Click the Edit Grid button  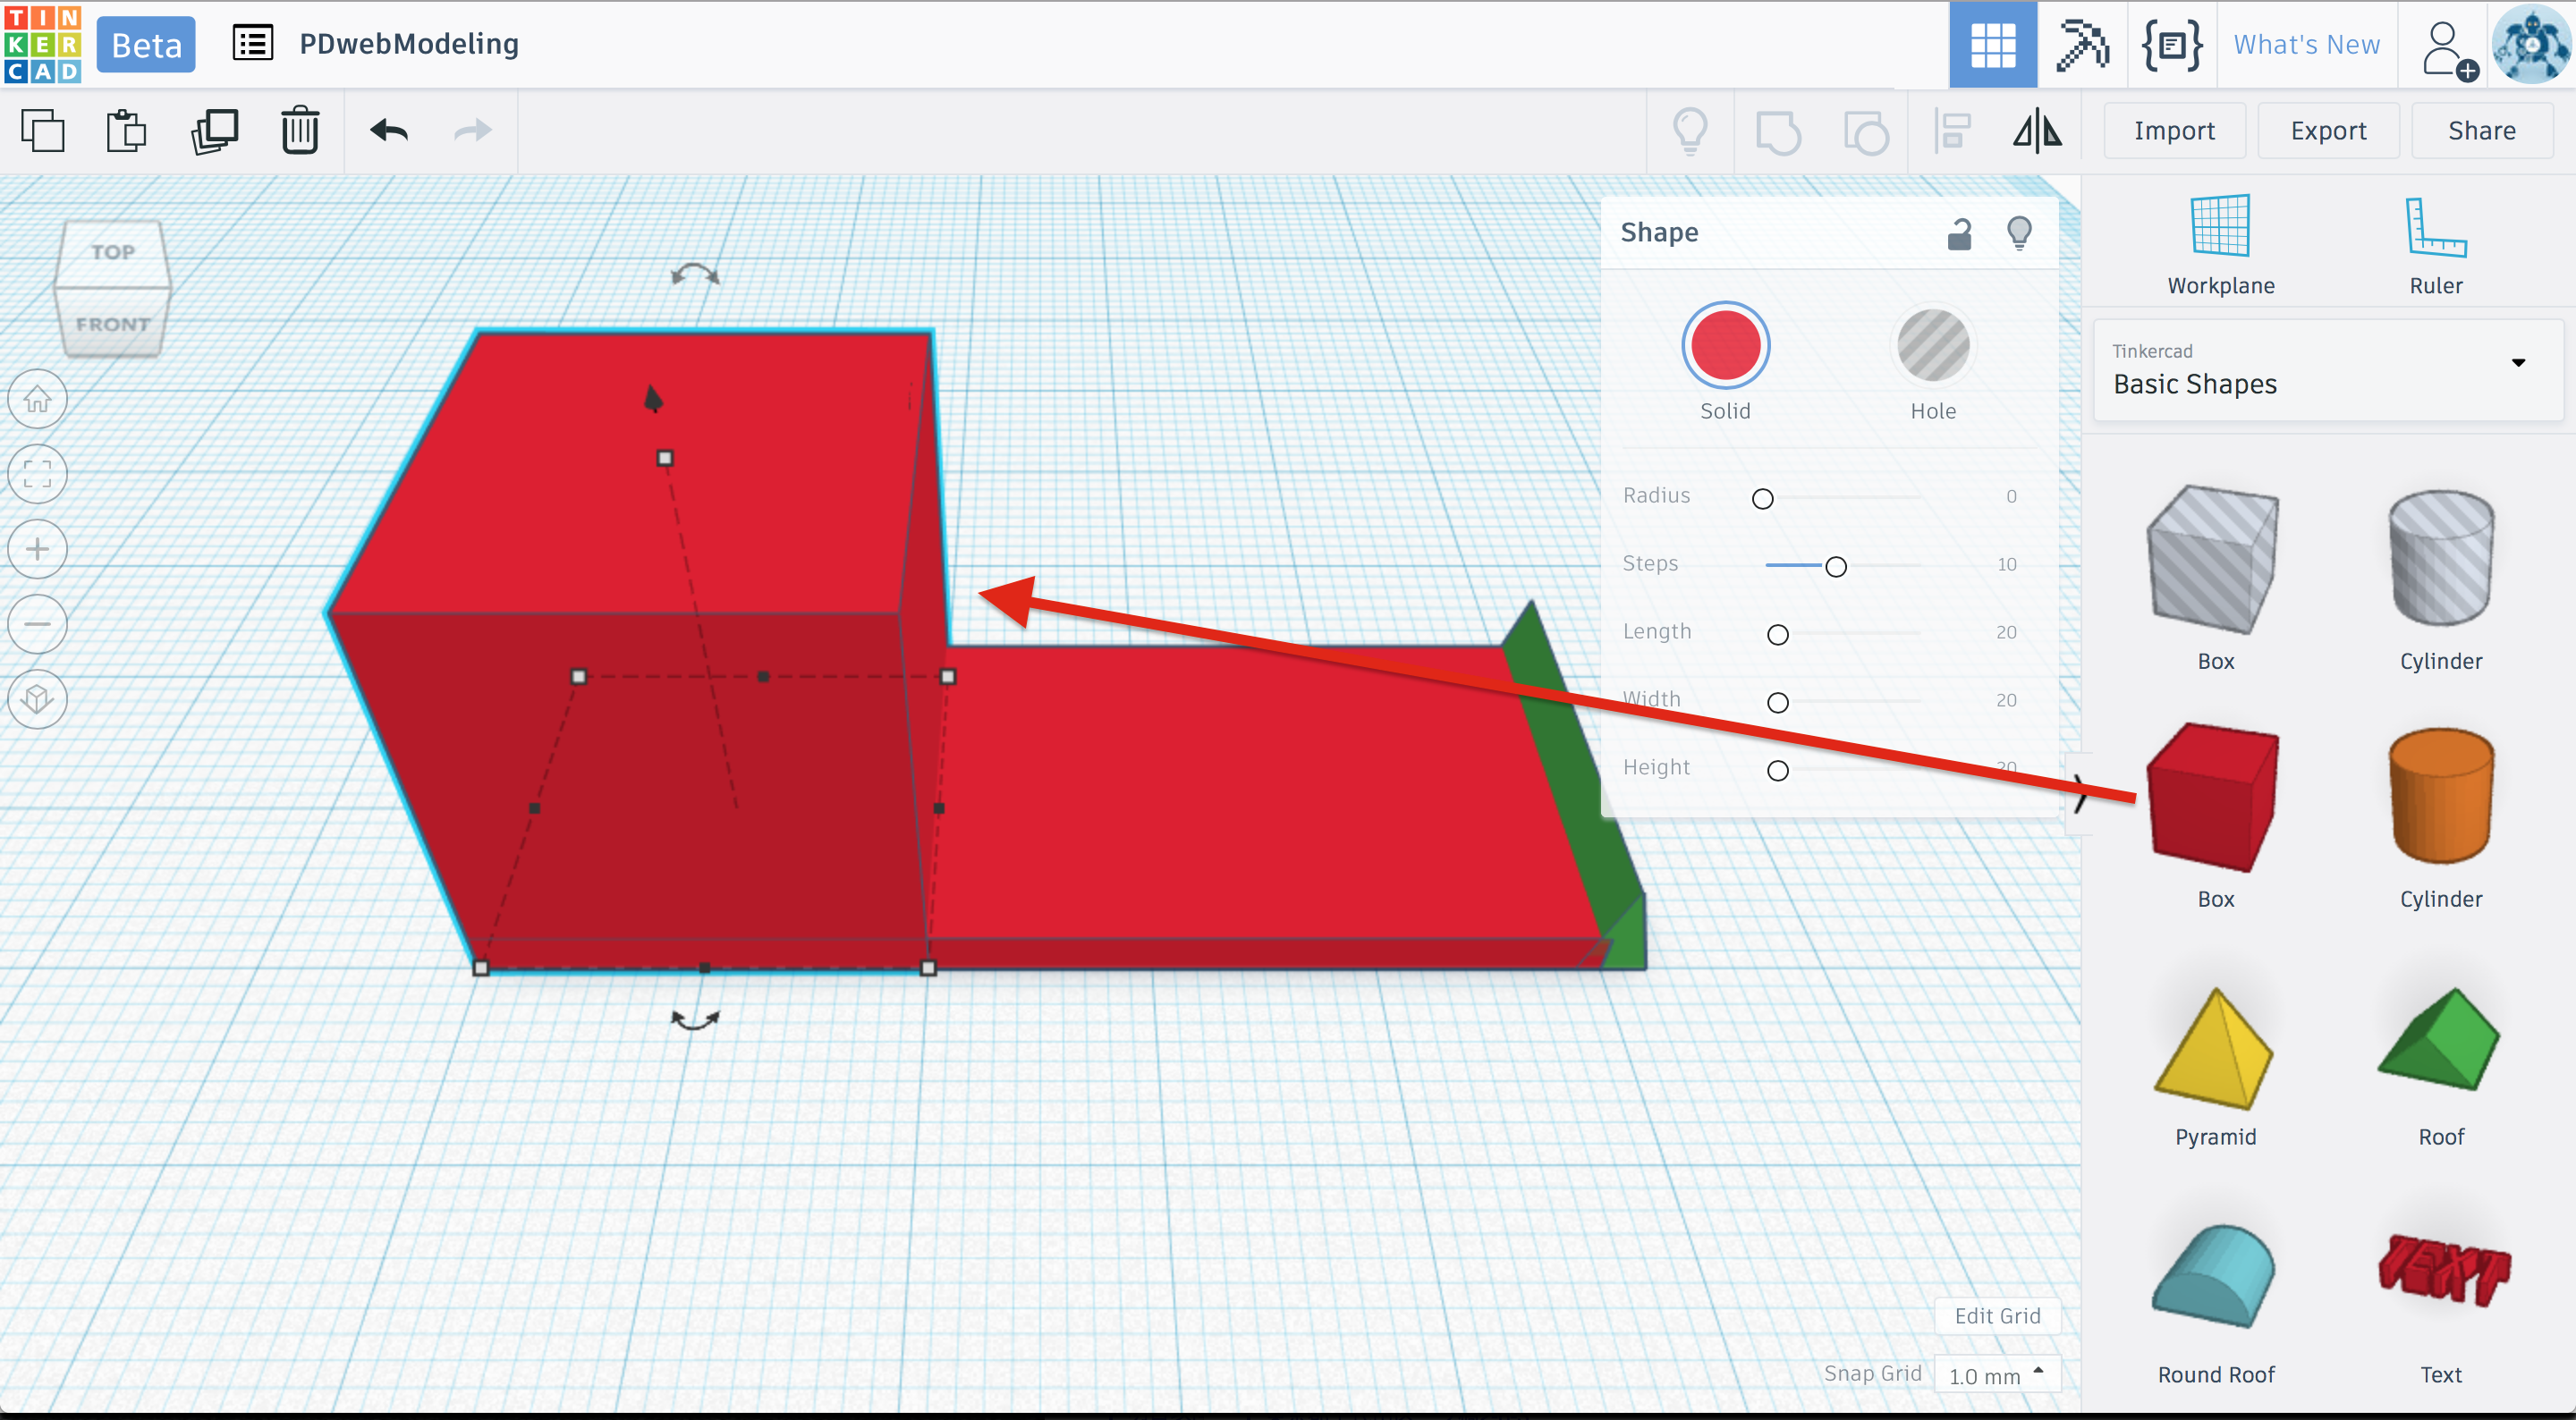pos(1997,1316)
